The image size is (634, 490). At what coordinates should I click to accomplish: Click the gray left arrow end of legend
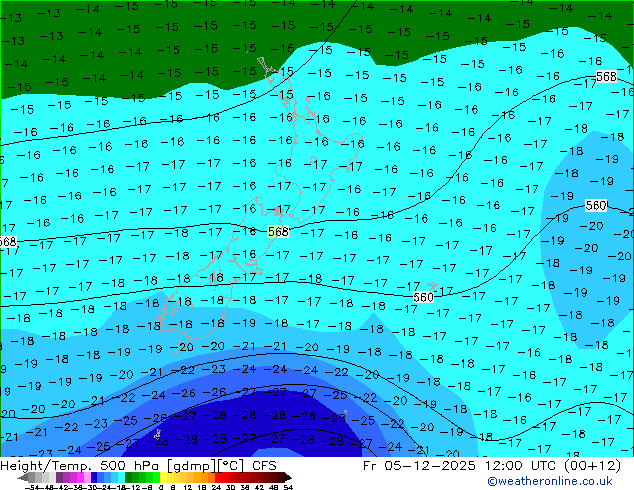[23, 477]
